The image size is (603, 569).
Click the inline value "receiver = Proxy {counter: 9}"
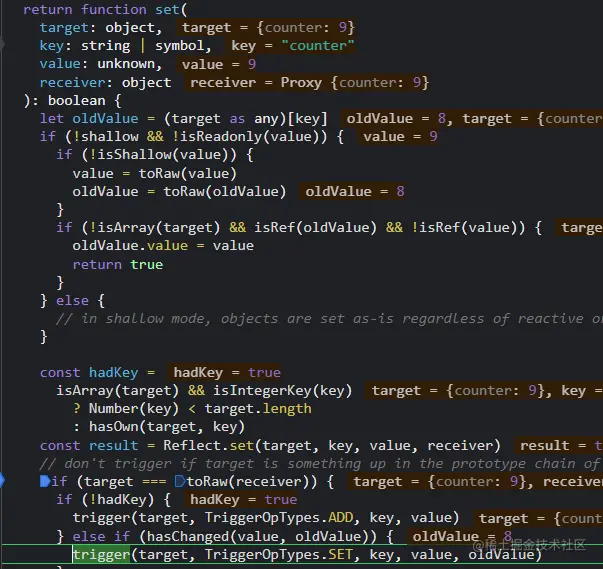[309, 82]
